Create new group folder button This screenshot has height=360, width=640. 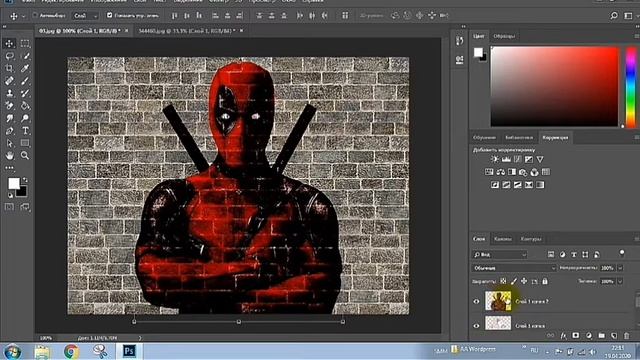[601, 336]
